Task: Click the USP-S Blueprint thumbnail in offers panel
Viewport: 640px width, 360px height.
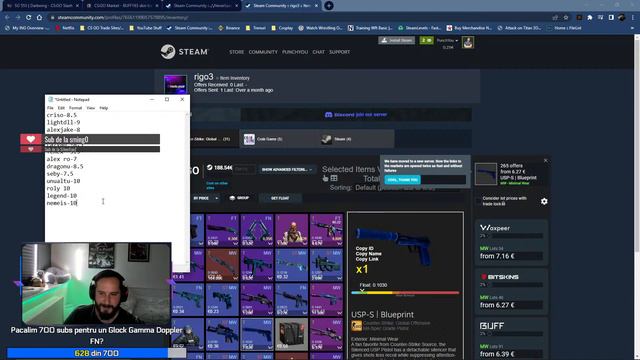Action: [x=486, y=173]
